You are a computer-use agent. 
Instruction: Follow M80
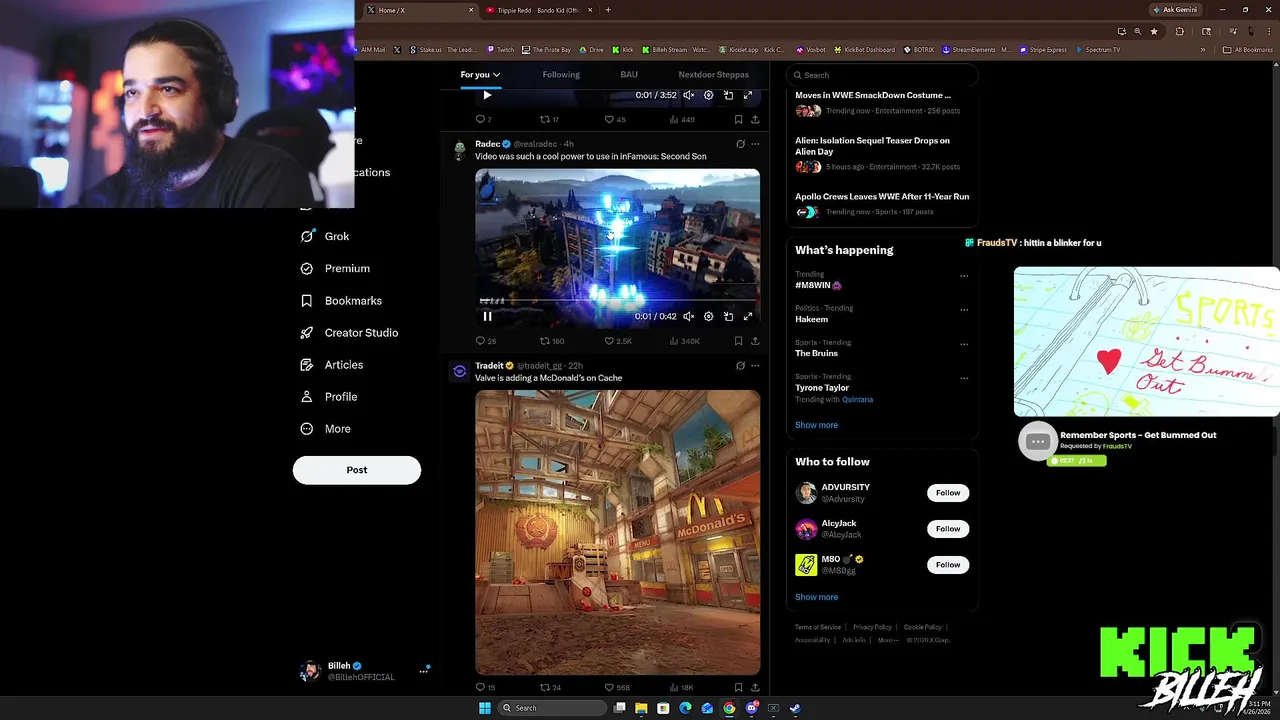click(948, 564)
